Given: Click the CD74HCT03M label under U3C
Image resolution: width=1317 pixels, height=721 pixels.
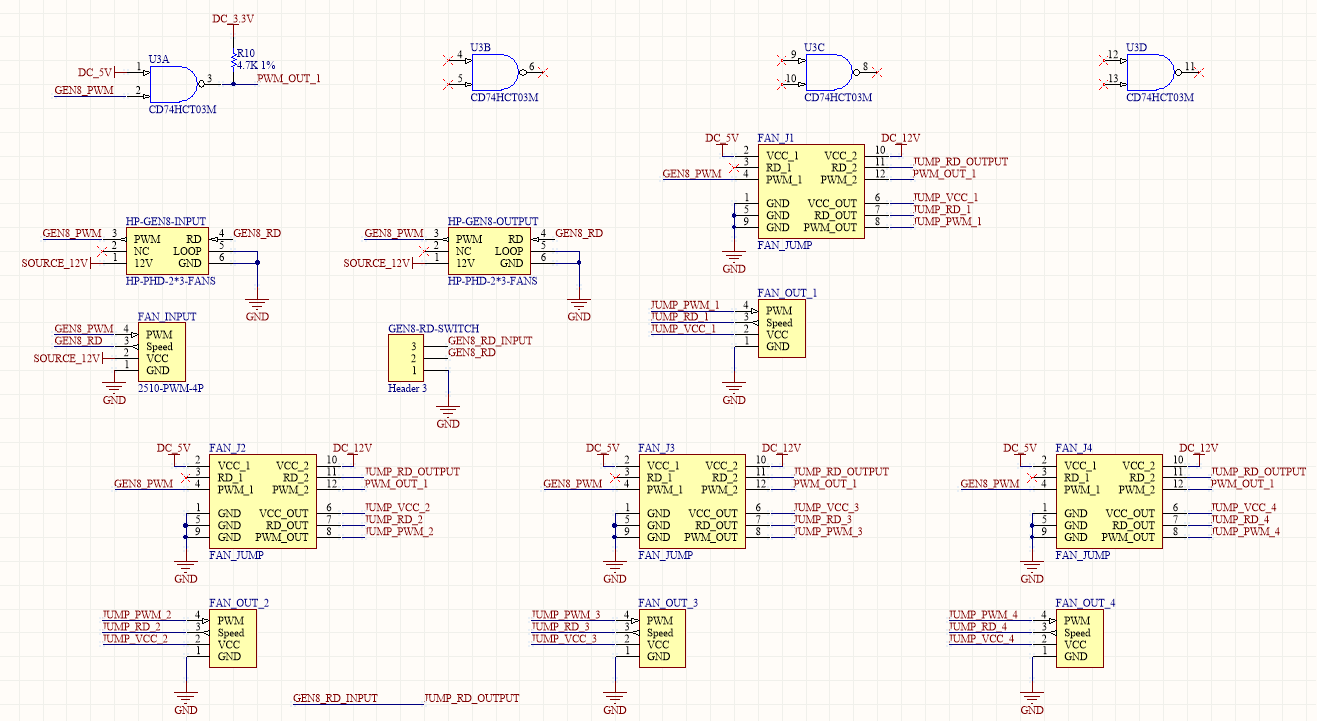Looking at the screenshot, I should point(838,98).
